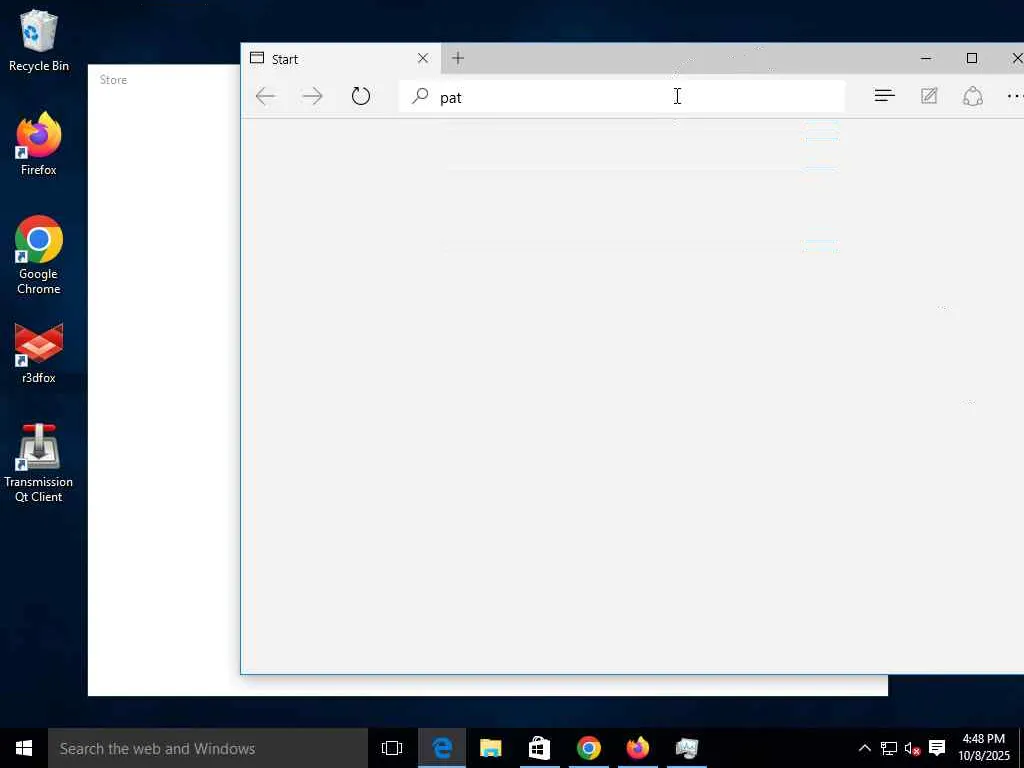Maximize the Edge window
Image resolution: width=1024 pixels, height=768 pixels.
pos(972,58)
